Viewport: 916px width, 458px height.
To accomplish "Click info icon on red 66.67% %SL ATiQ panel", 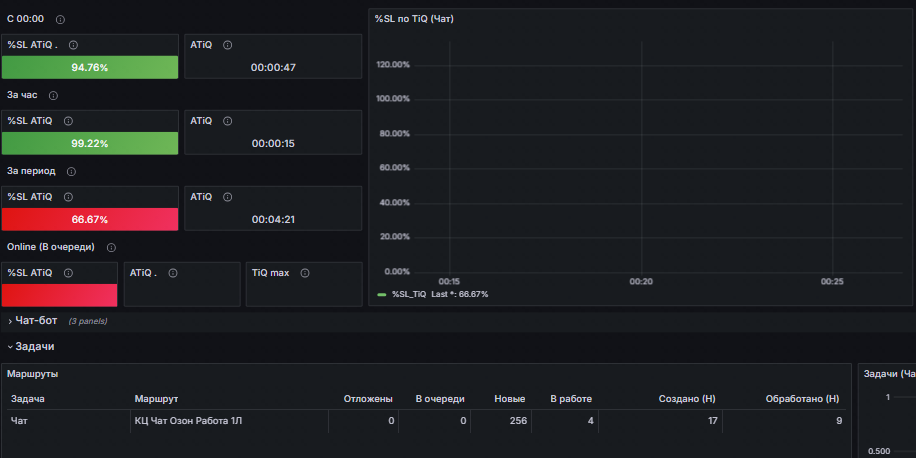I will coord(68,197).
